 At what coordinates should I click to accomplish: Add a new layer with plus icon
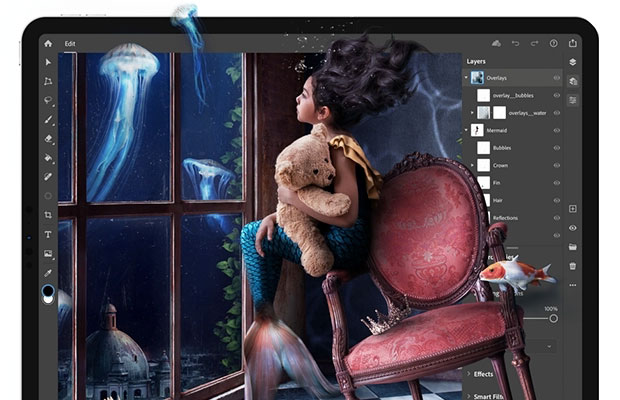click(573, 209)
